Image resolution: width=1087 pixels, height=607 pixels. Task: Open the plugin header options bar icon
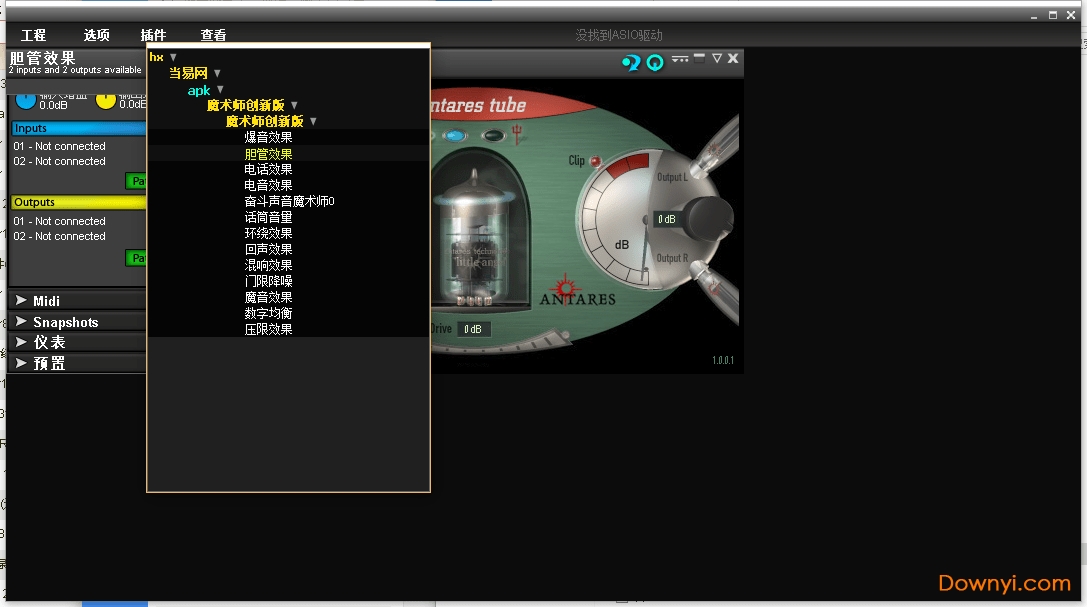click(680, 59)
